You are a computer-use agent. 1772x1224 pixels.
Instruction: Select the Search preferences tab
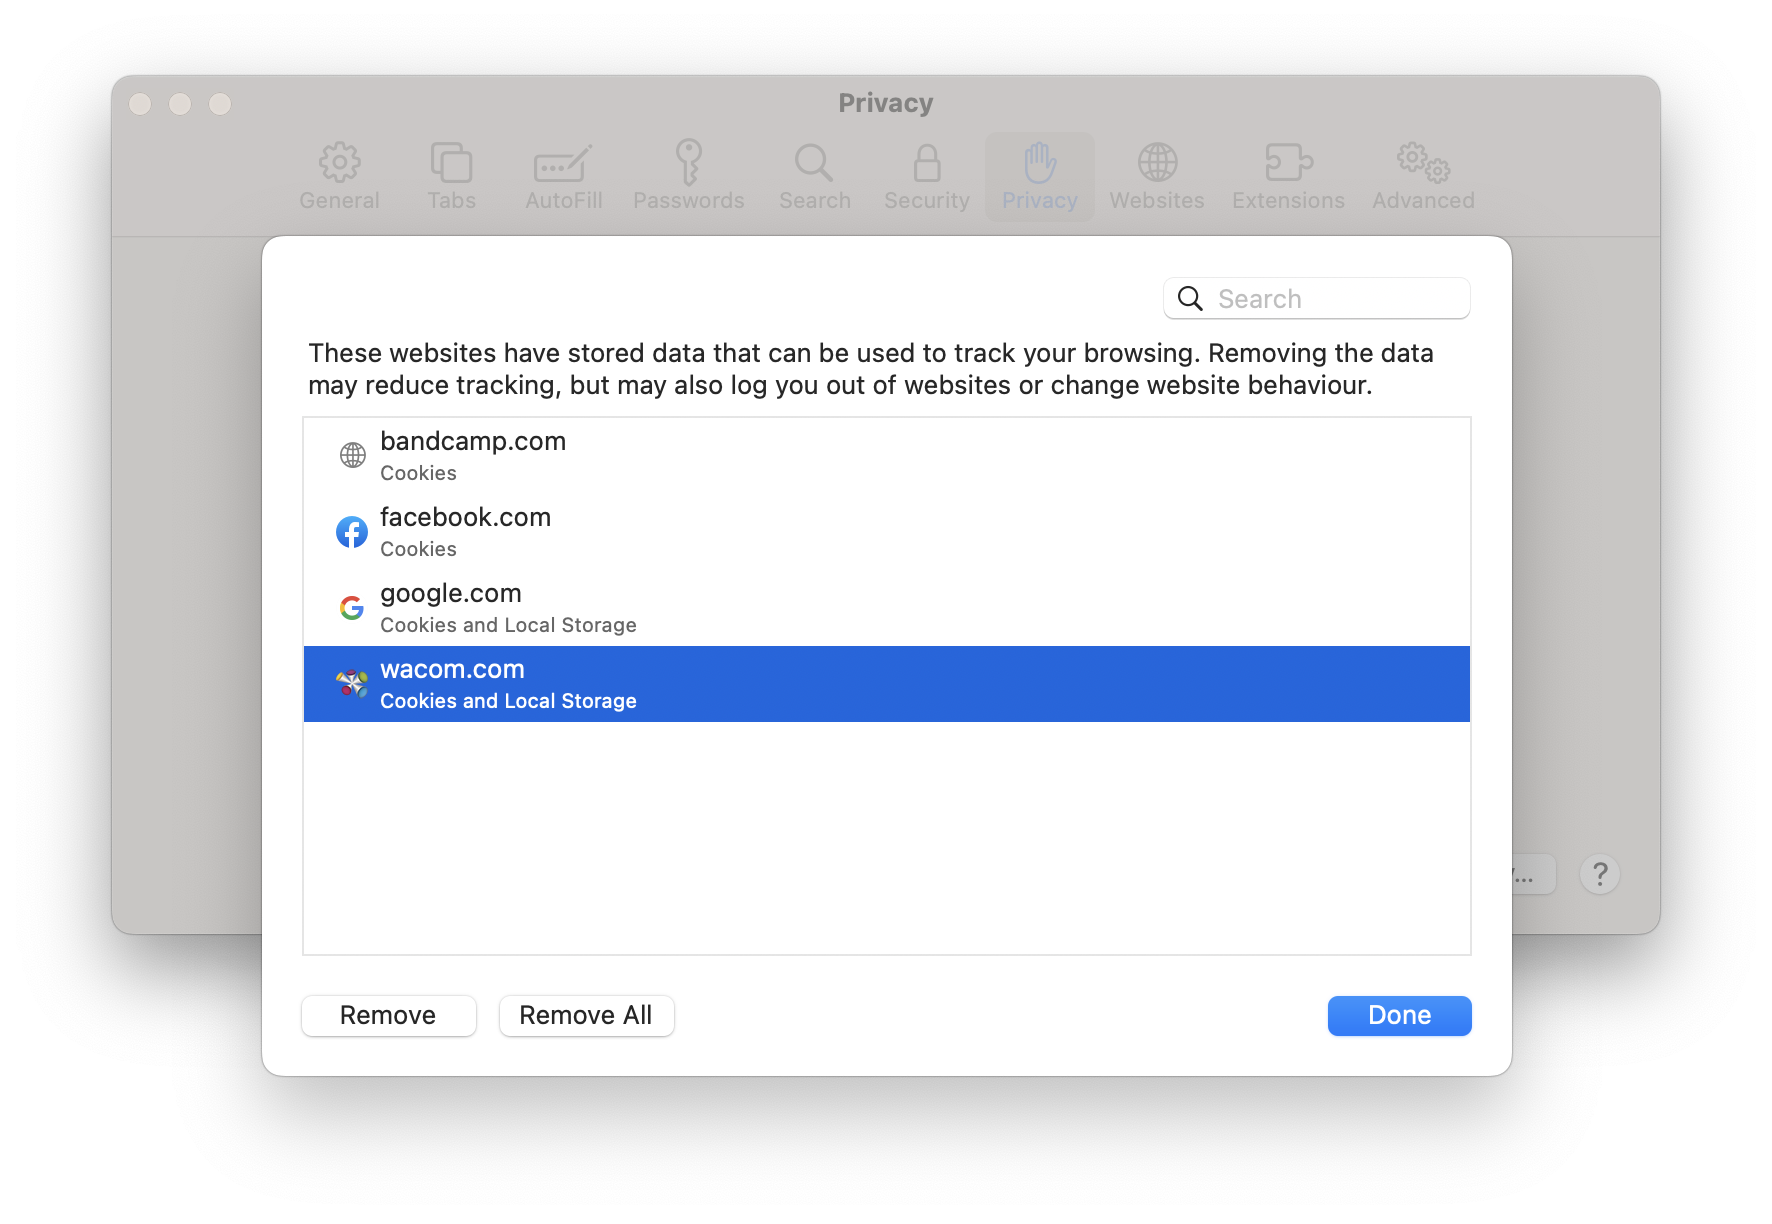[x=814, y=175]
